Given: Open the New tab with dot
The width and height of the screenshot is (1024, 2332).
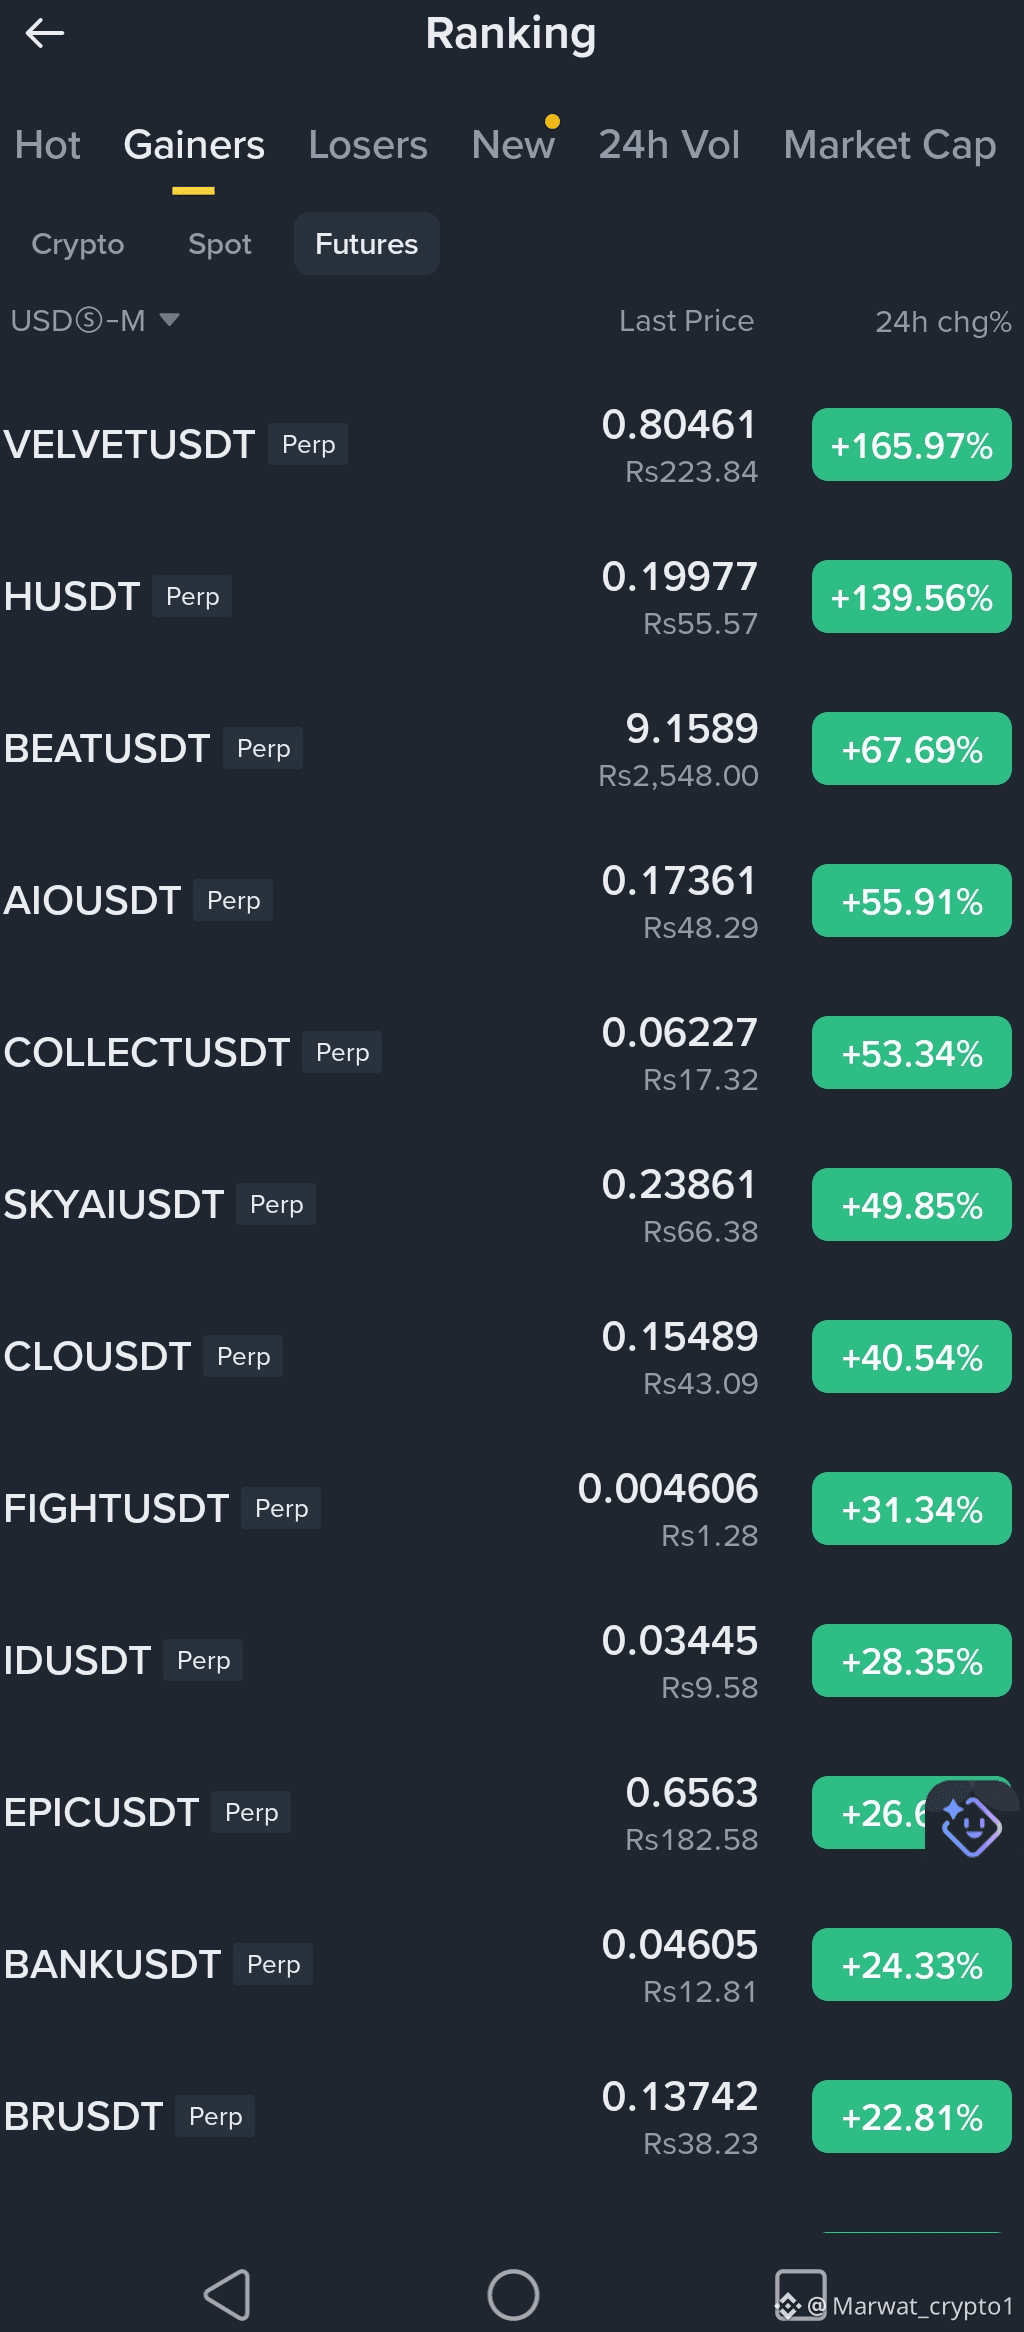Looking at the screenshot, I should coord(513,145).
